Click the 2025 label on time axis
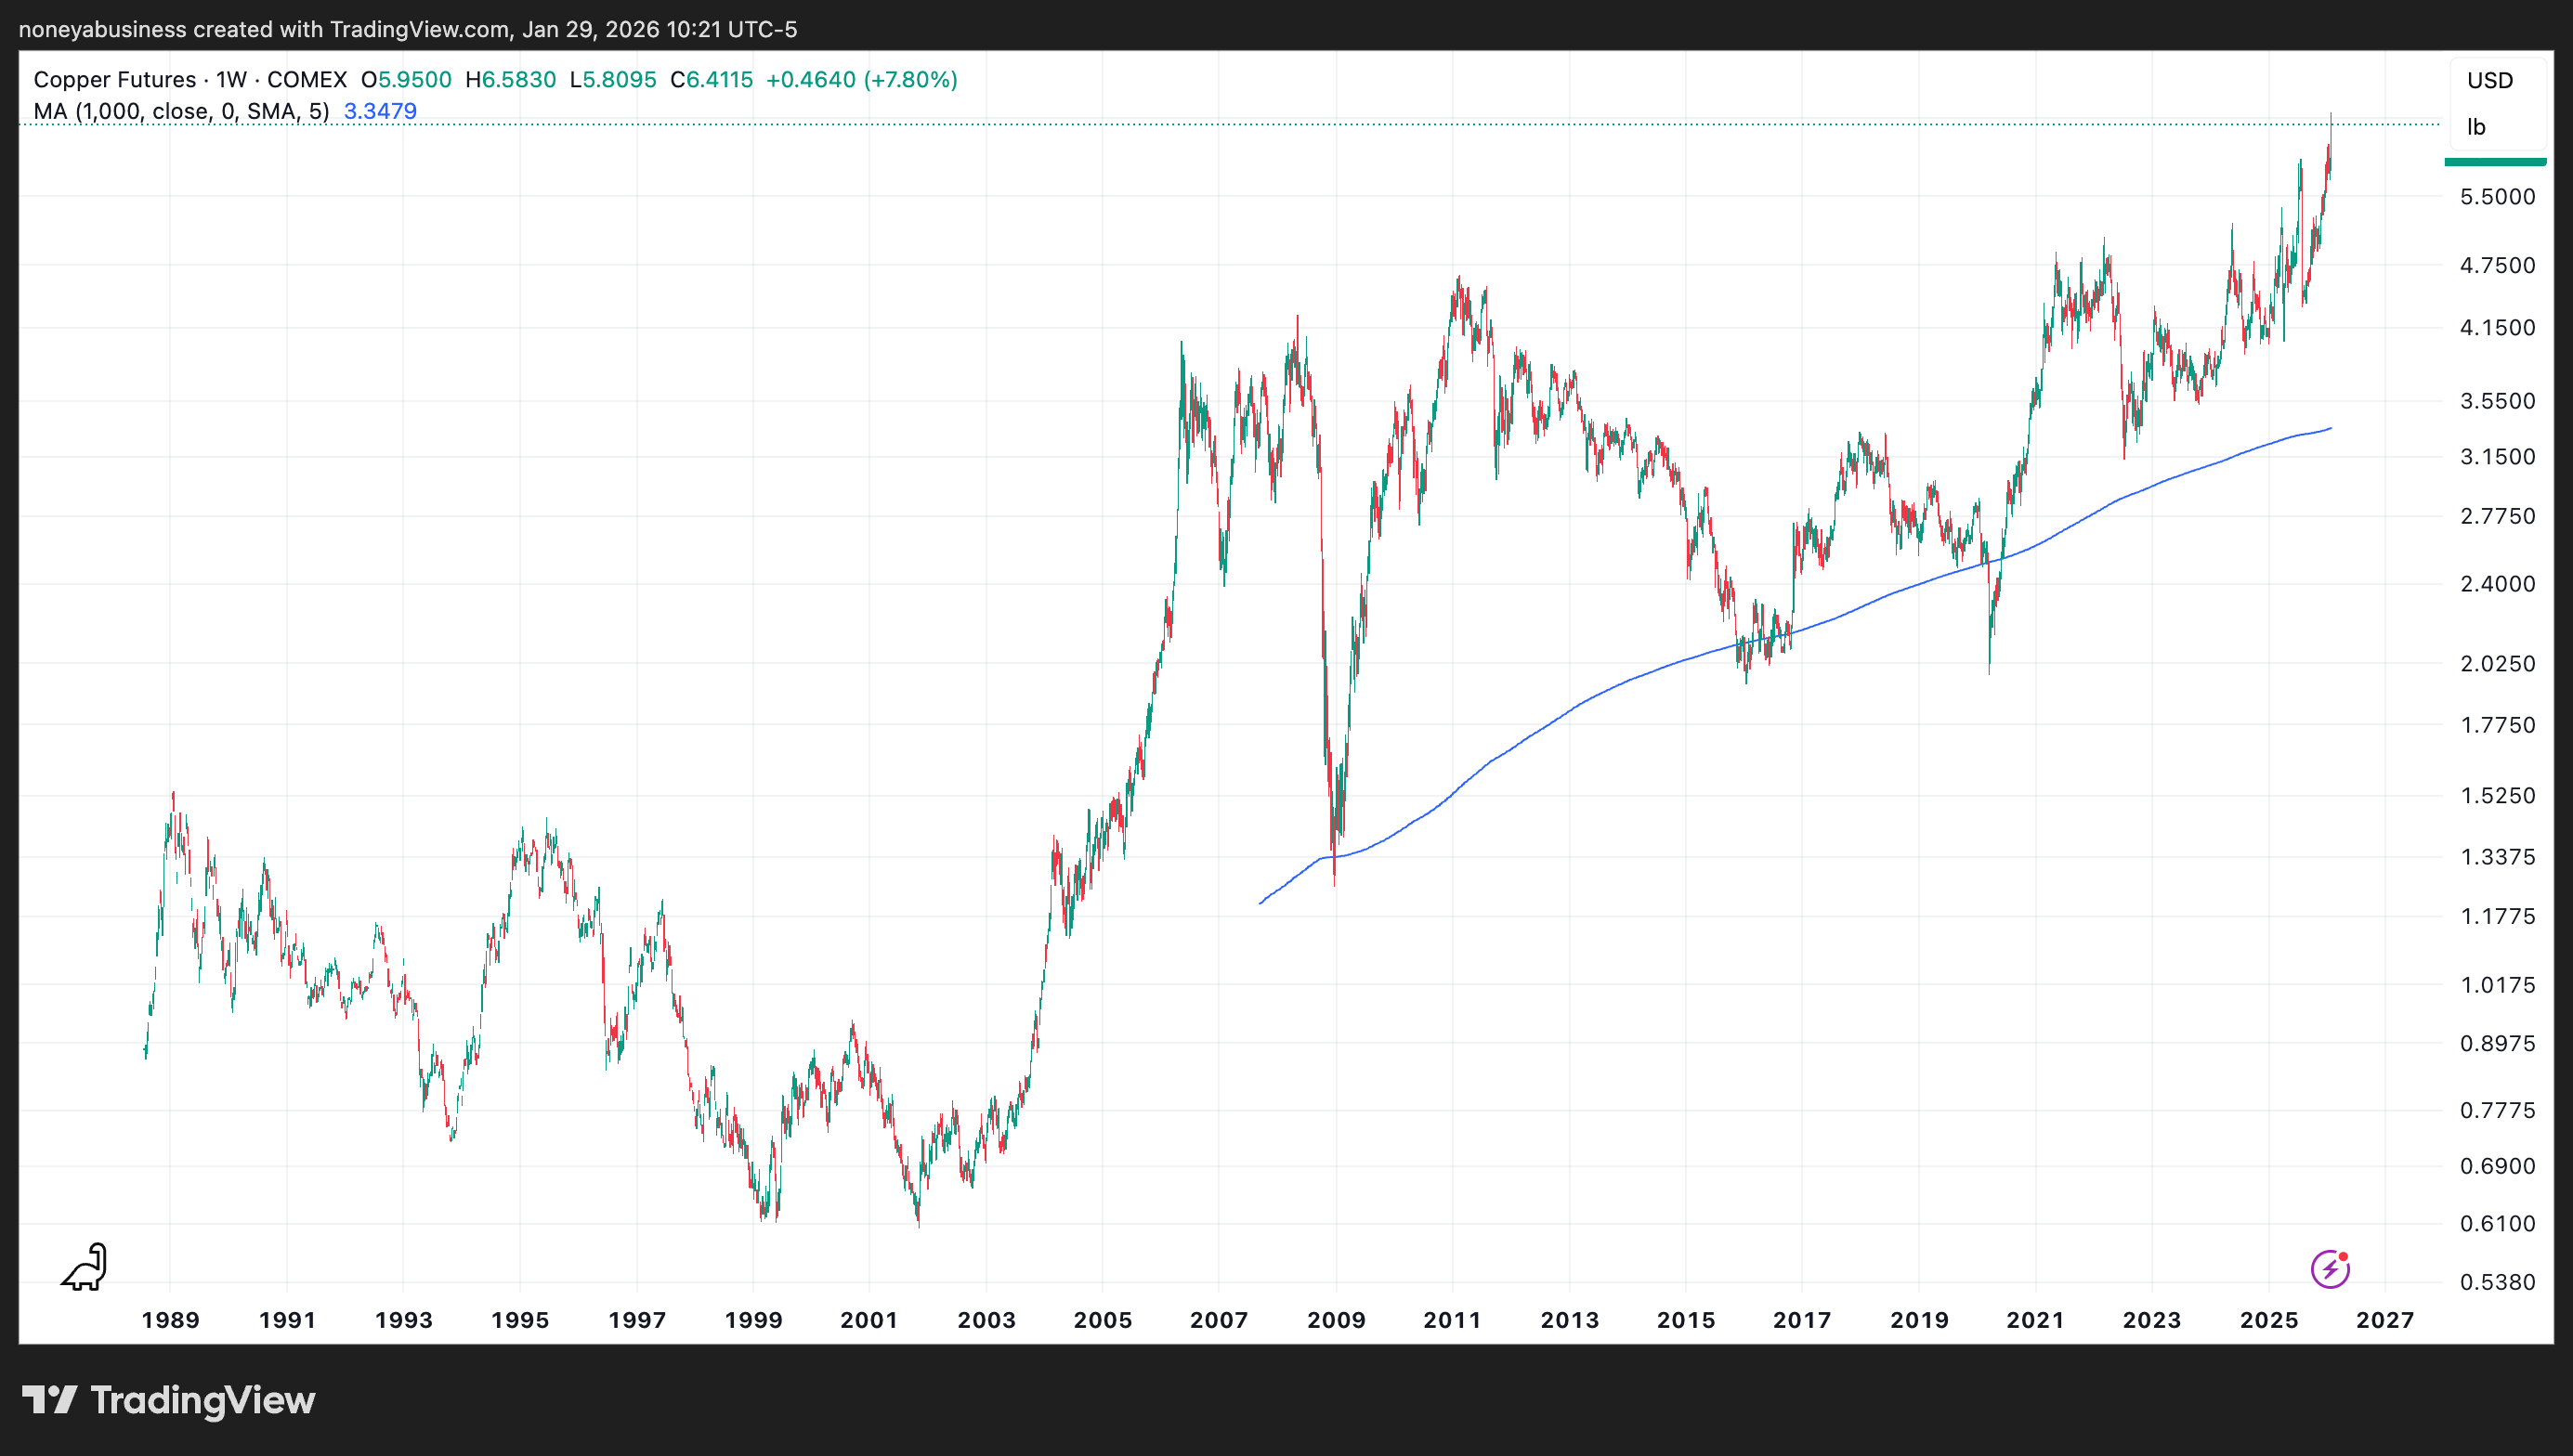 (x=2268, y=1319)
